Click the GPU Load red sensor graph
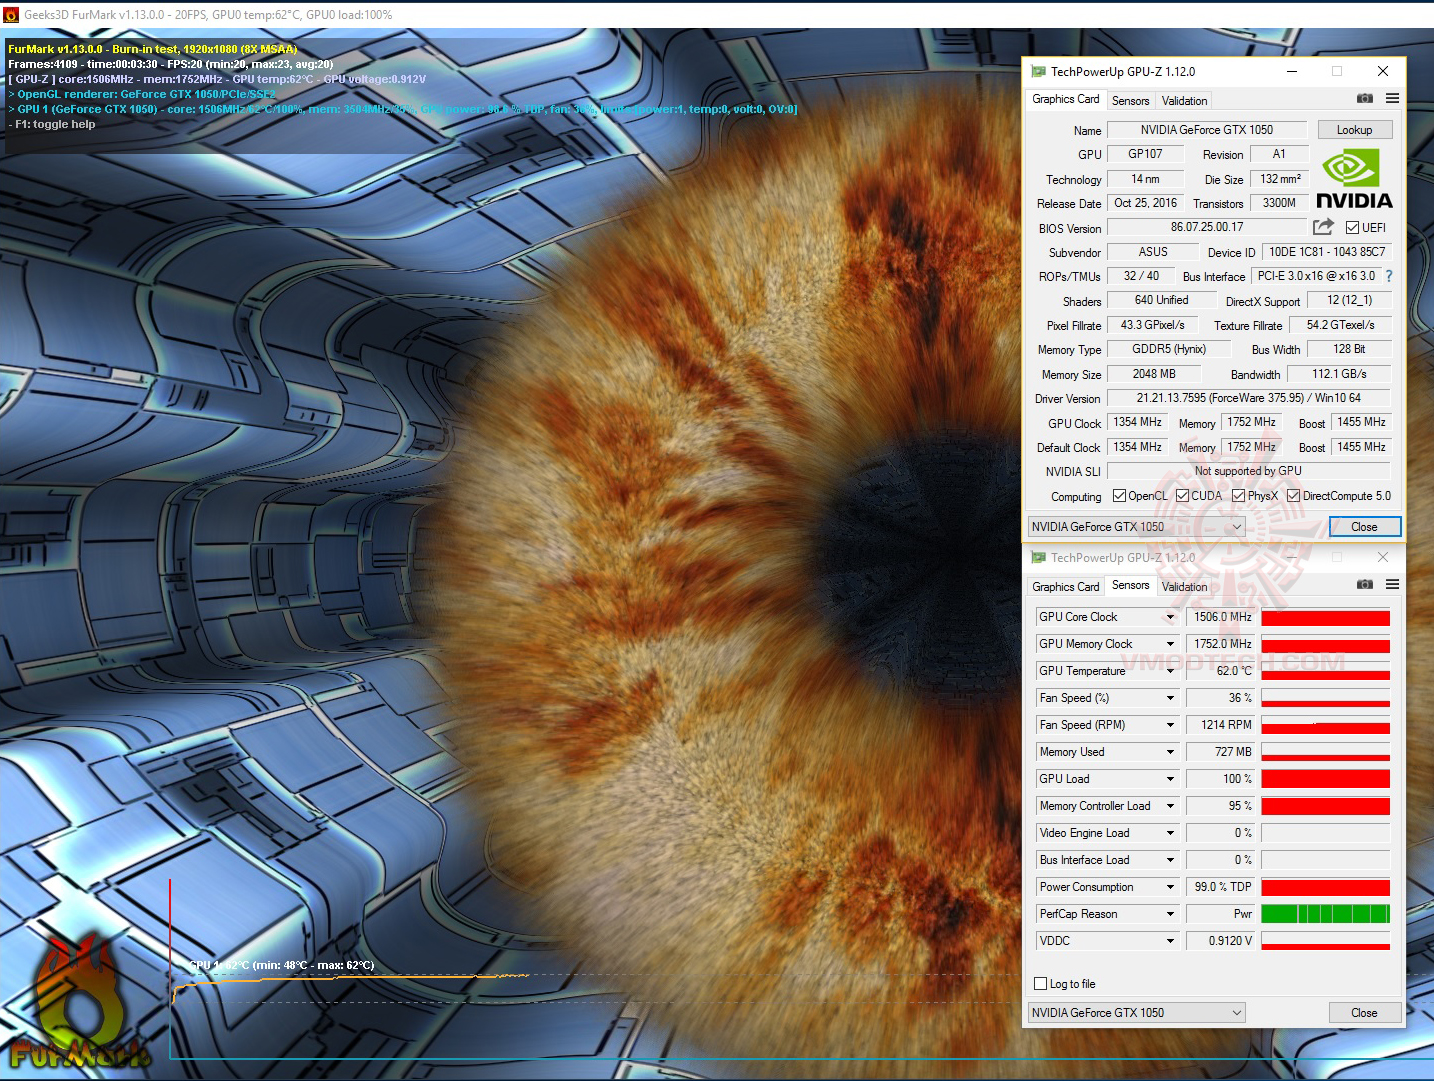 click(1326, 779)
